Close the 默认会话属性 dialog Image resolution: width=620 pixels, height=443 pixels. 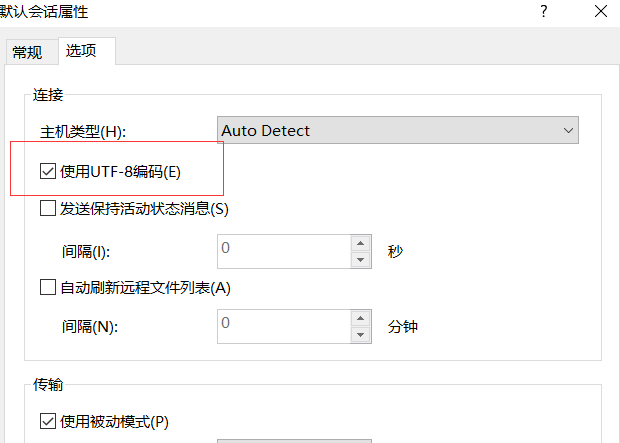(x=600, y=12)
